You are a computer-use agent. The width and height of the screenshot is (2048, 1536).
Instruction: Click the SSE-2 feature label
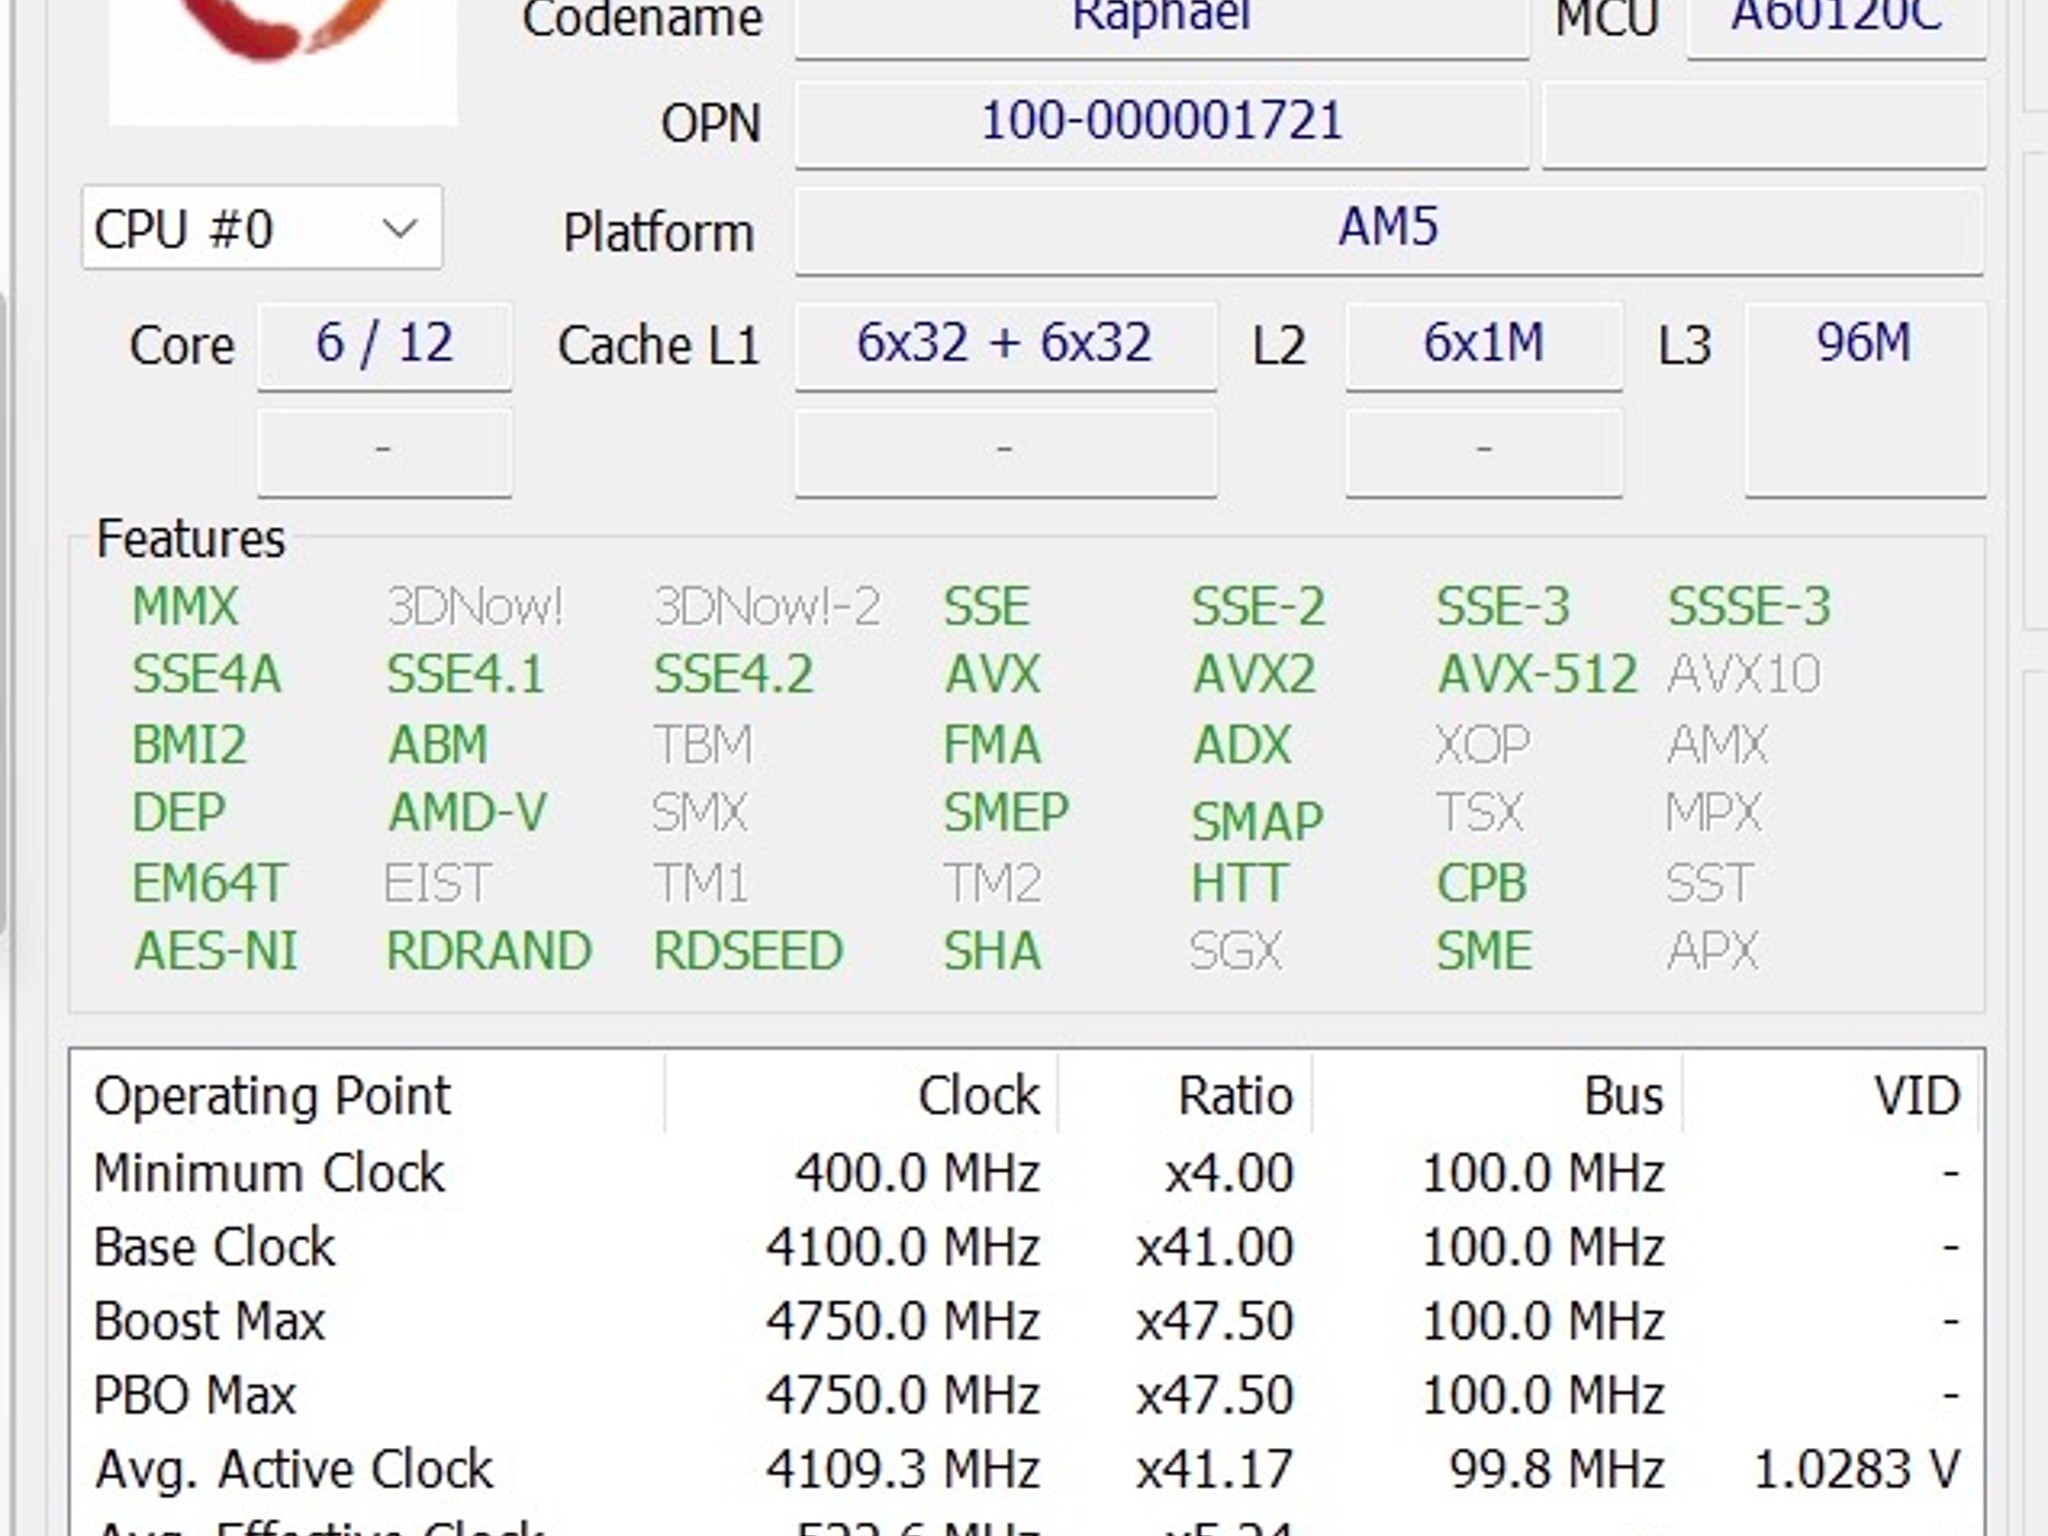(x=1259, y=606)
